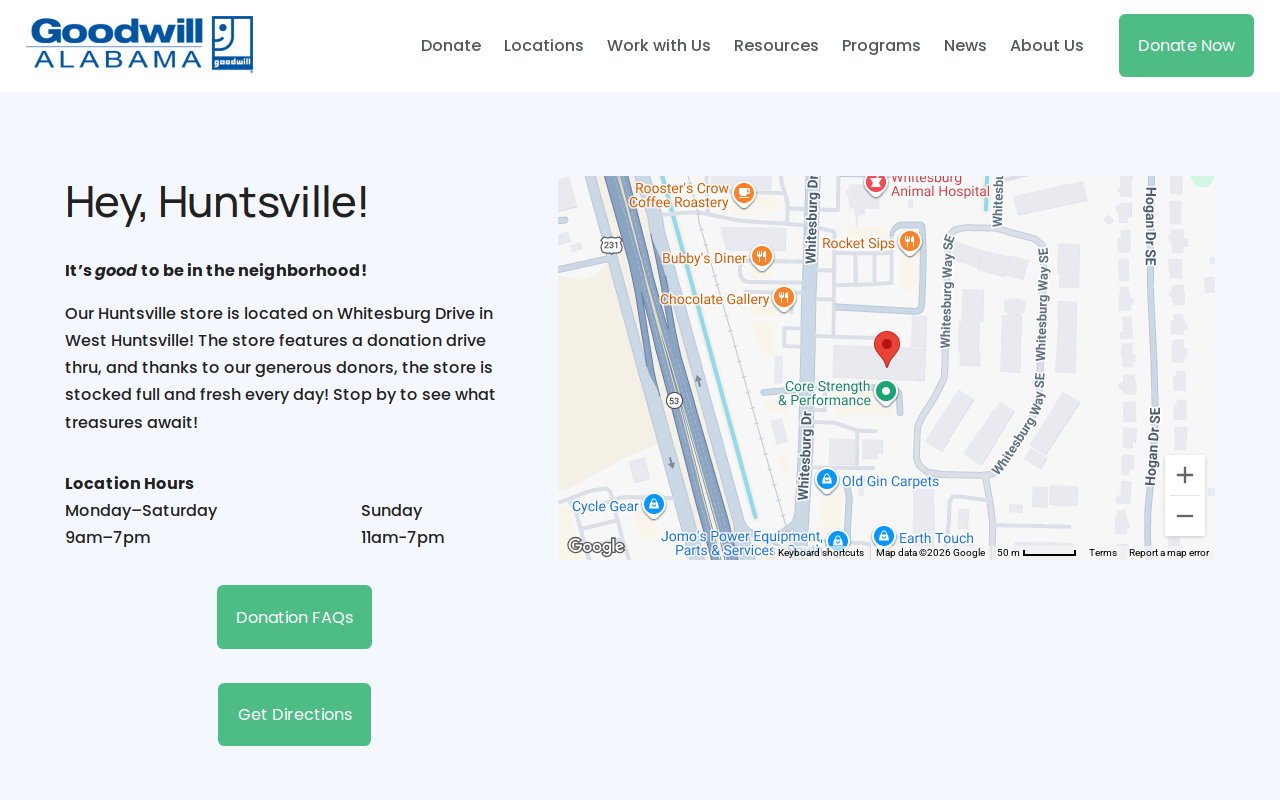
Task: Zoom out on the map
Action: 1185,516
